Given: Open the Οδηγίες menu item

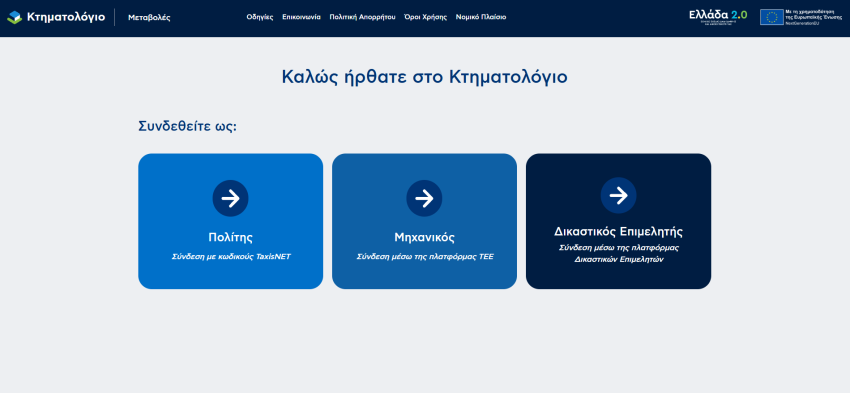Looking at the screenshot, I should [x=260, y=17].
